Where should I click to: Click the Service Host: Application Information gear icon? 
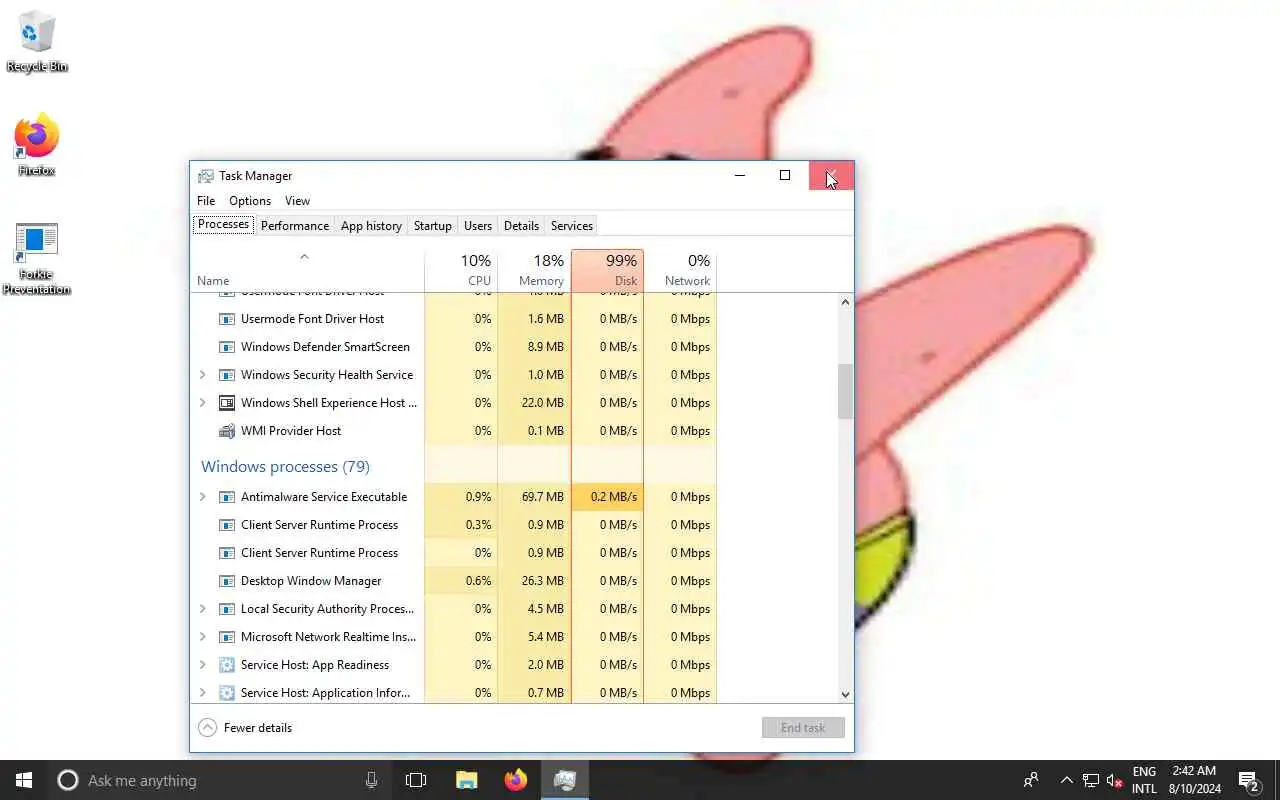[x=227, y=693]
